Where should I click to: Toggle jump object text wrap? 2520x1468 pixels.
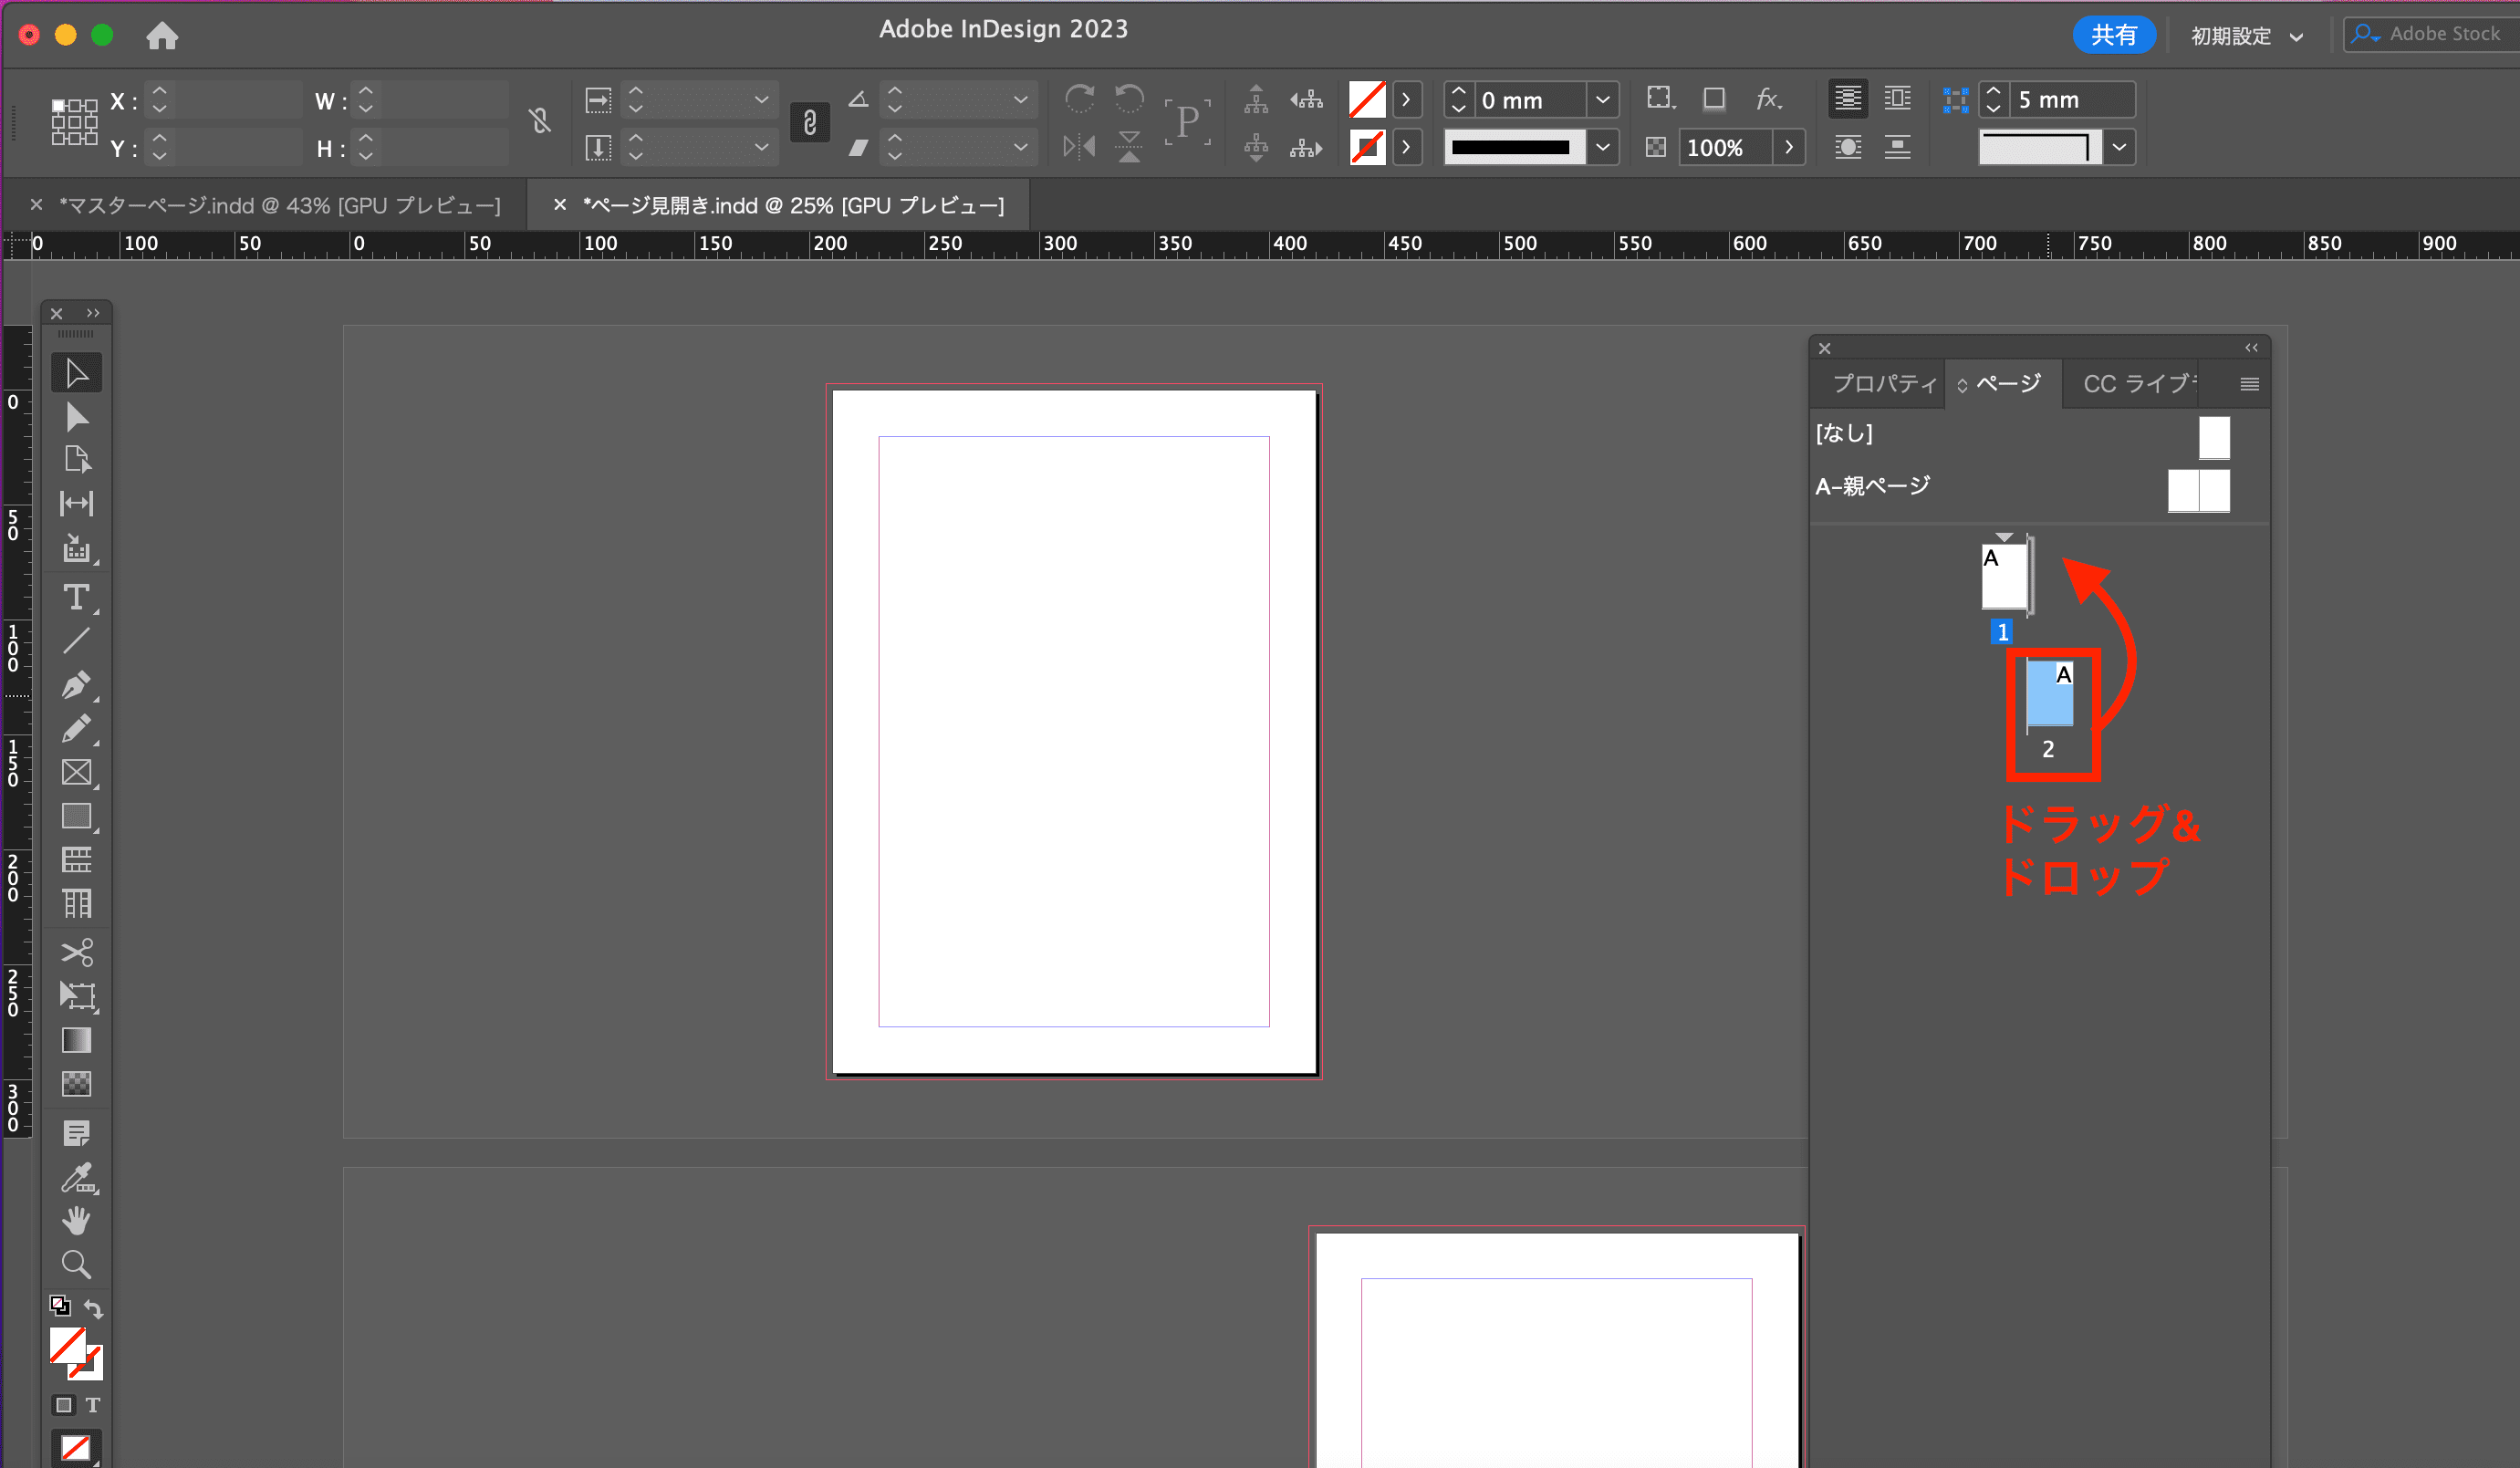pyautogui.click(x=1897, y=147)
